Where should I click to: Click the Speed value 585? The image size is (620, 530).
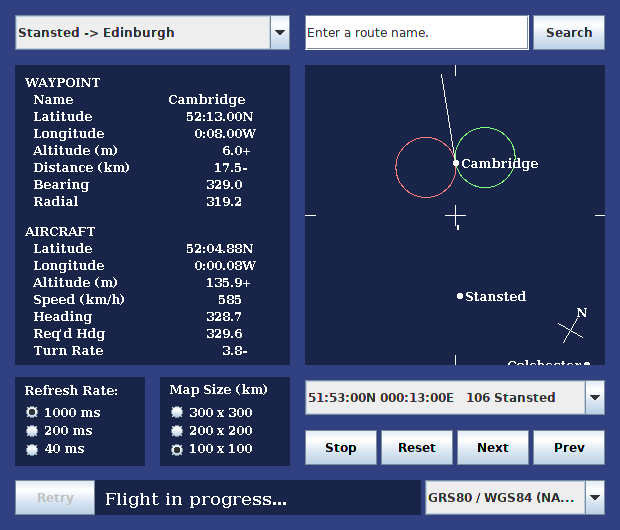coord(230,300)
